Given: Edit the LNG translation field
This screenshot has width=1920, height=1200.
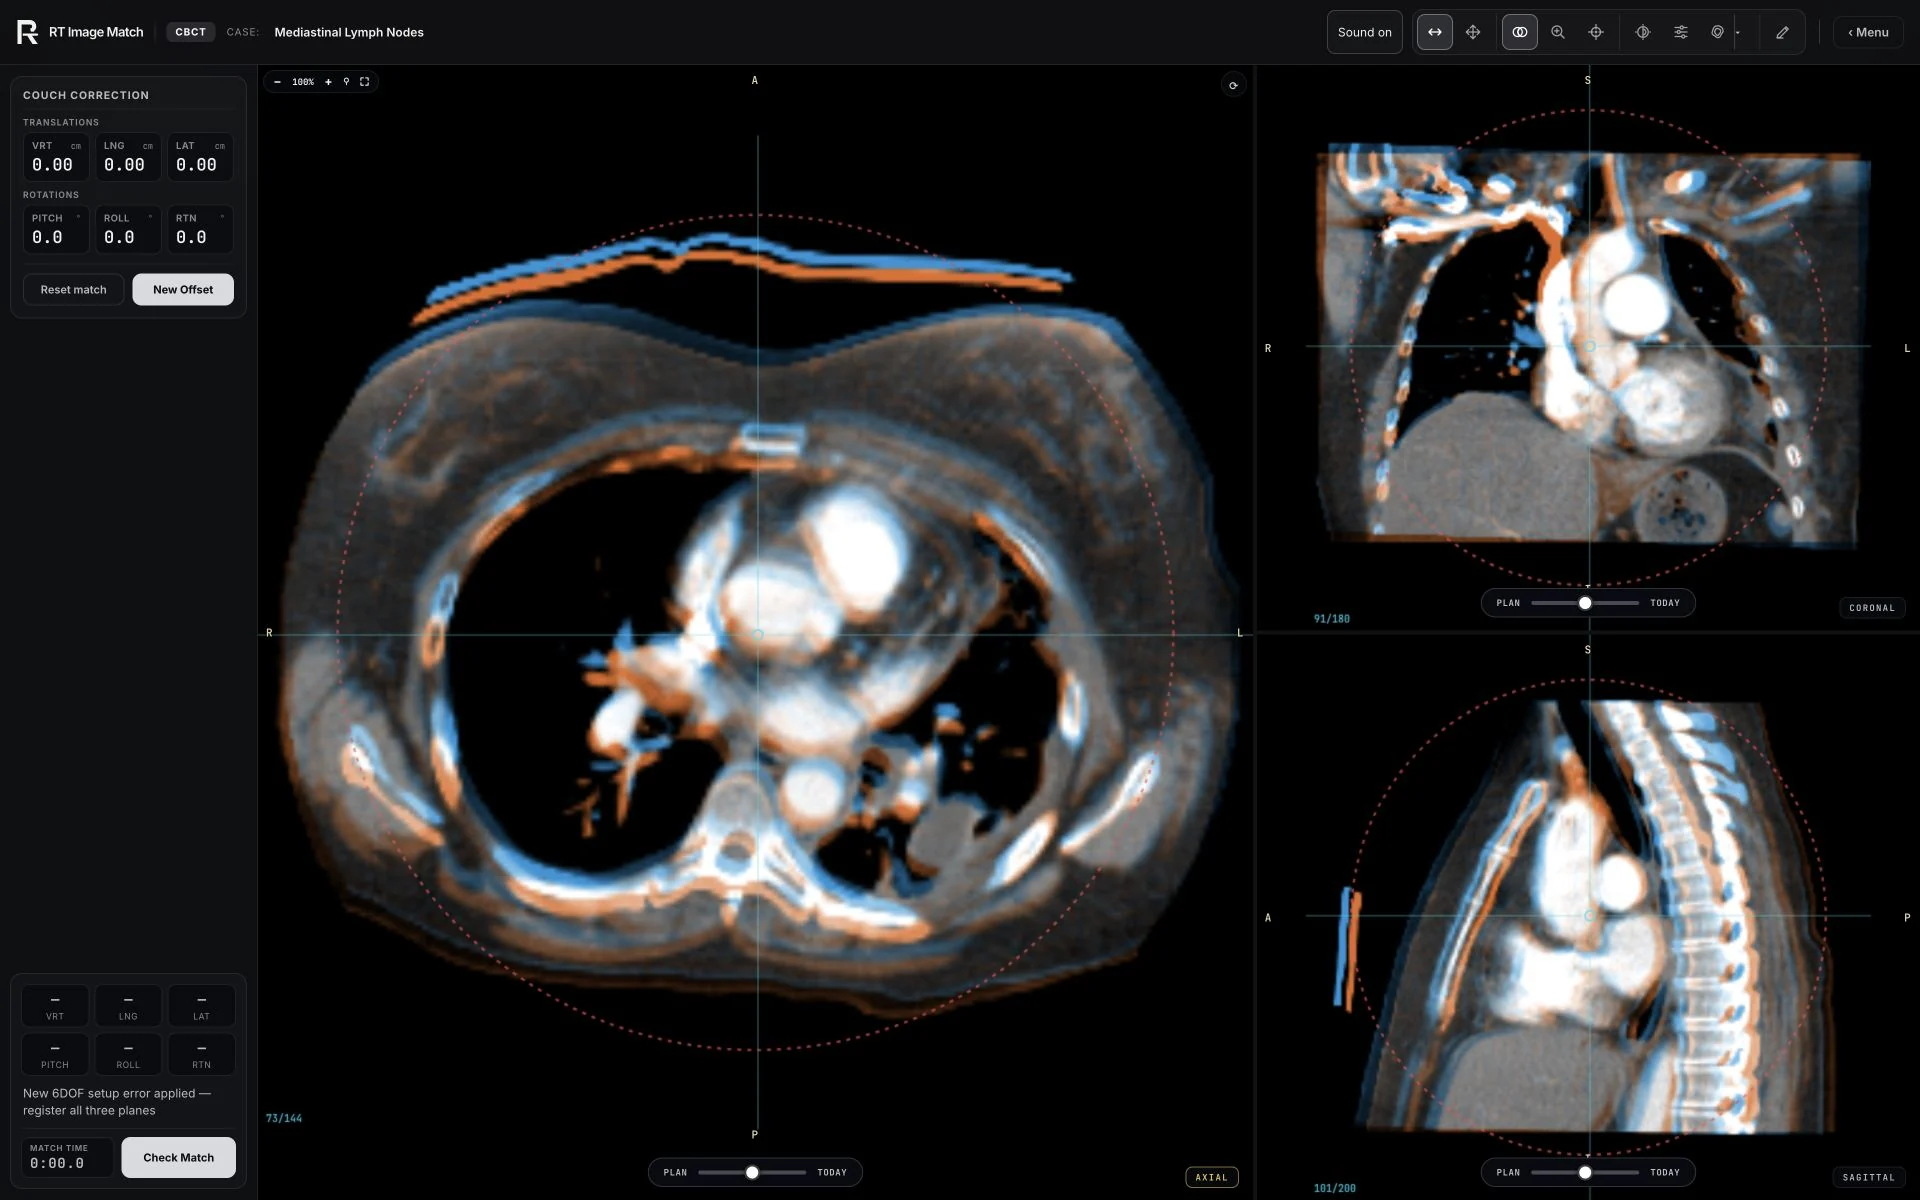Looking at the screenshot, I should point(128,157).
